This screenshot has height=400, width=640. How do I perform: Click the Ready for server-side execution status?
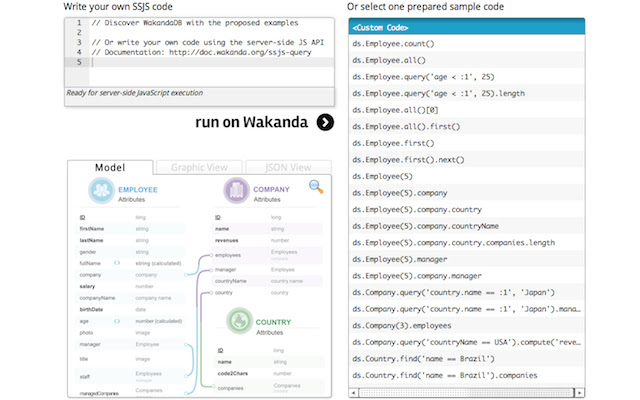(x=135, y=93)
